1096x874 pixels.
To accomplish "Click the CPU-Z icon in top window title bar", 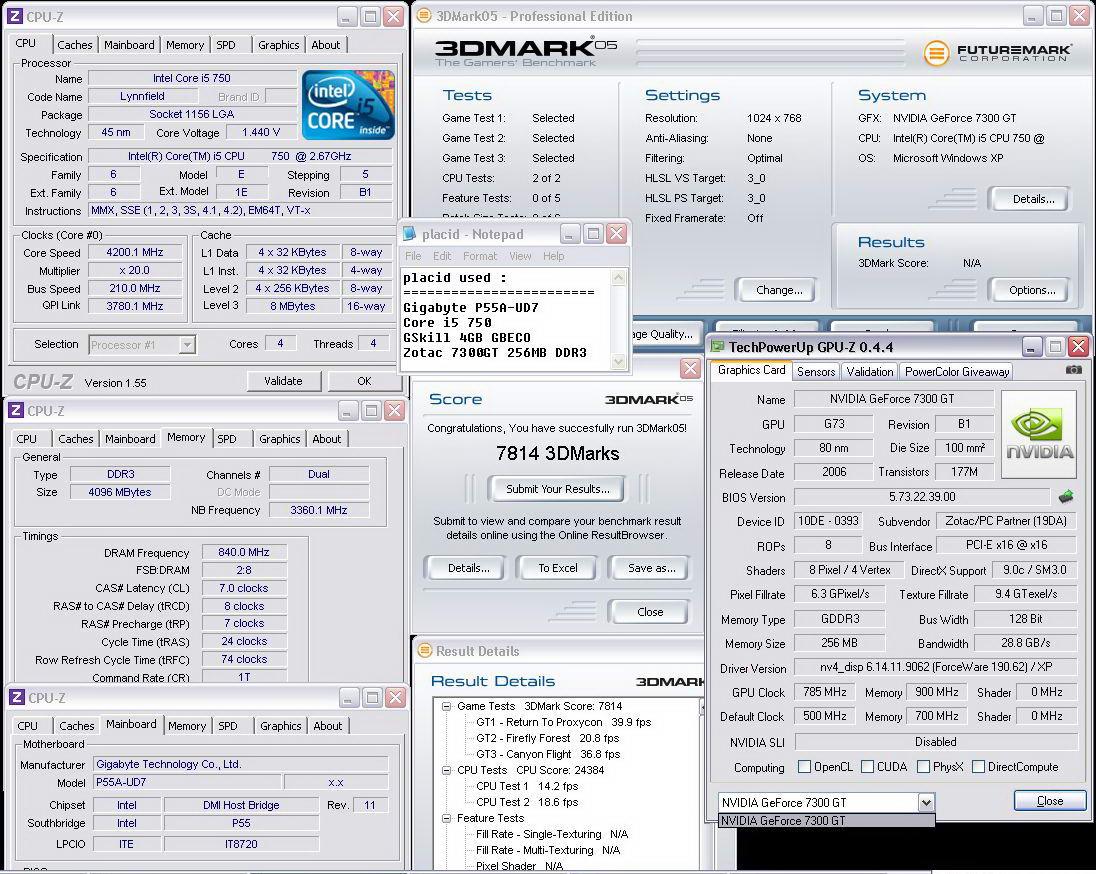I will (x=15, y=16).
